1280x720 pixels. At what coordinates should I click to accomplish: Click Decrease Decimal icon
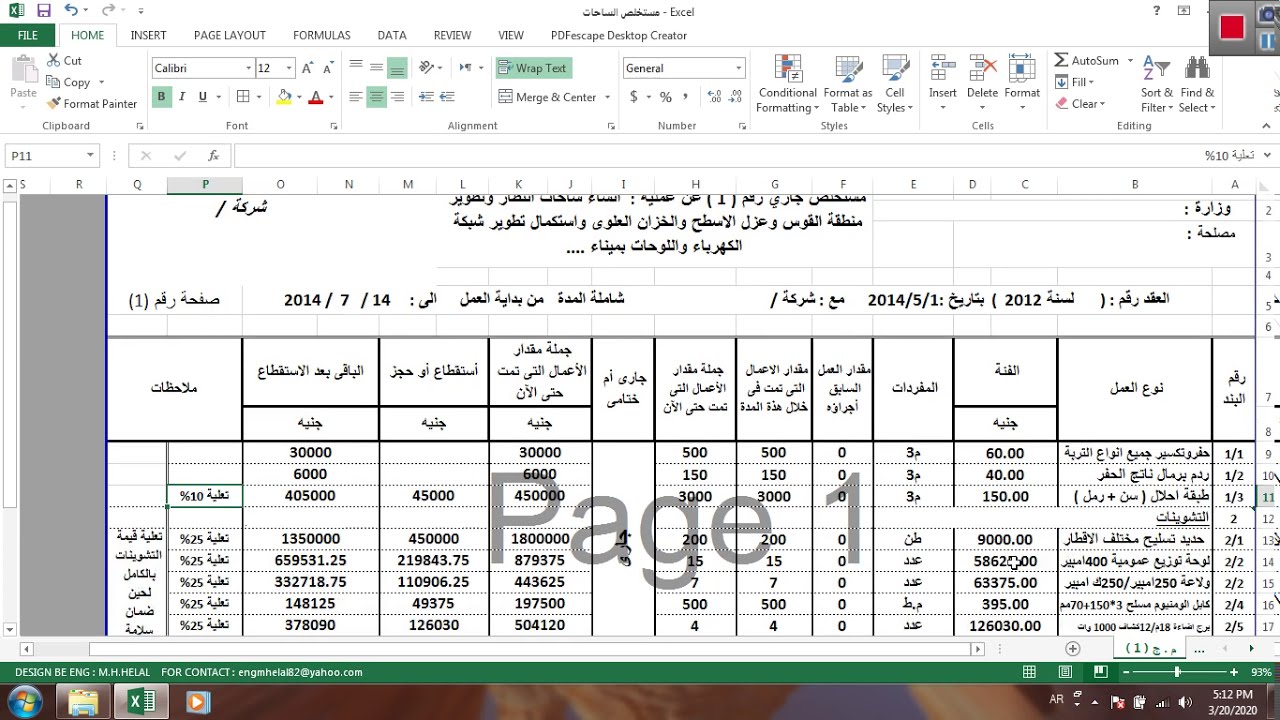tap(733, 97)
